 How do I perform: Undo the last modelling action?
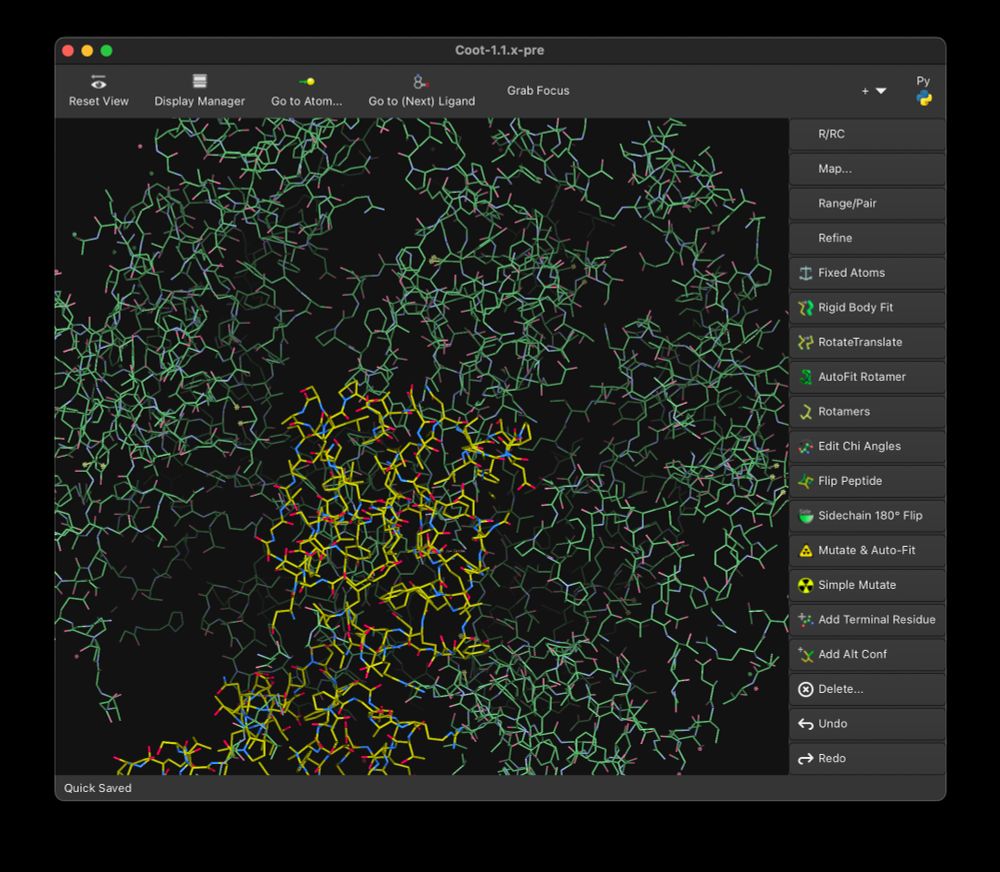click(867, 723)
